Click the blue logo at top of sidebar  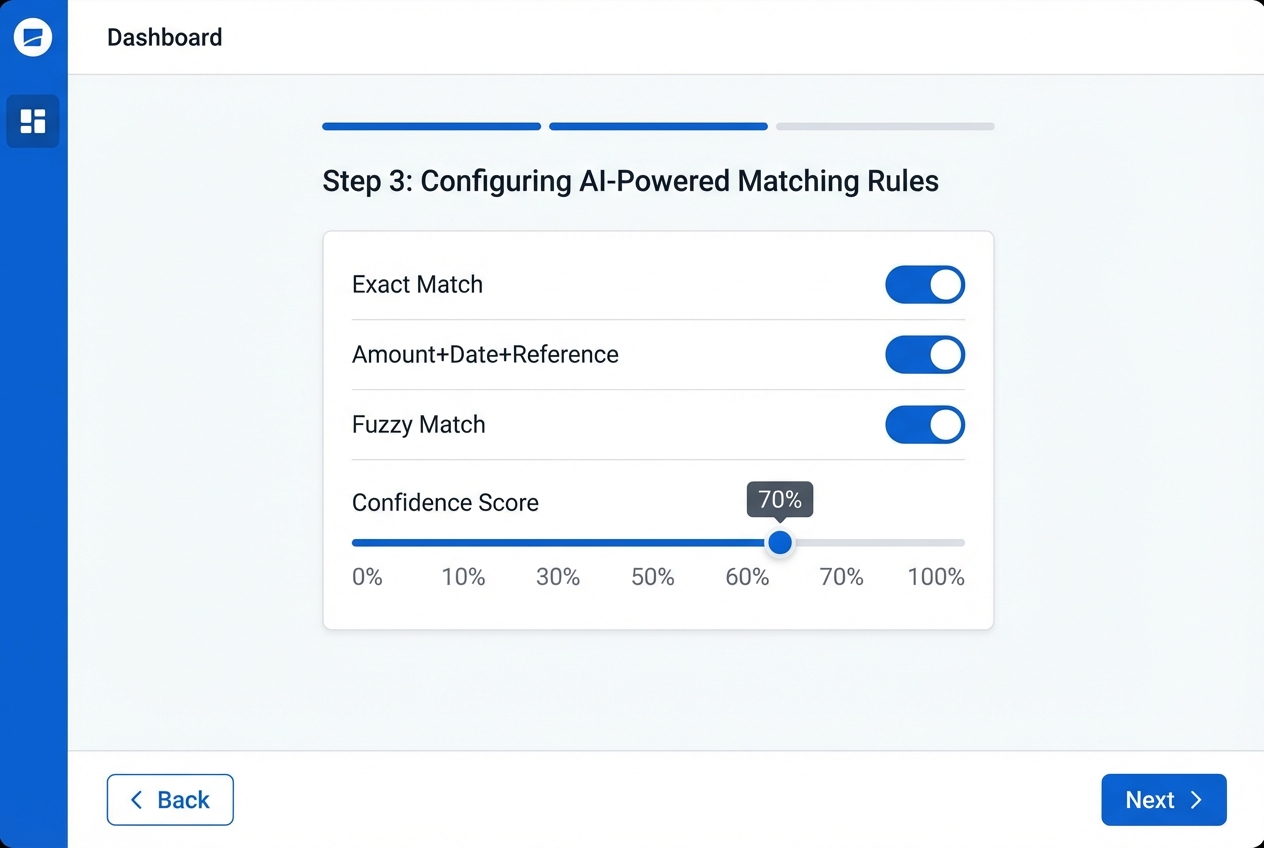[33, 36]
